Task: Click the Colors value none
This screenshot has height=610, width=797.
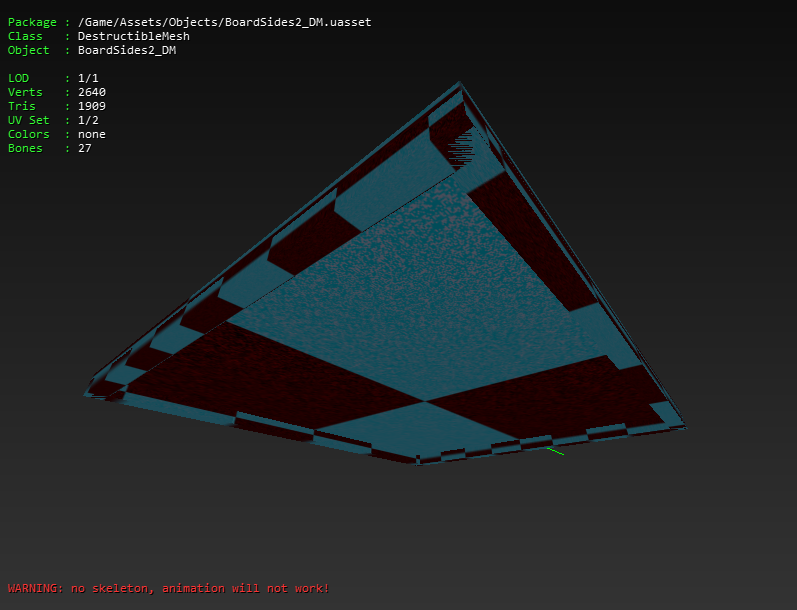Action: coord(91,134)
